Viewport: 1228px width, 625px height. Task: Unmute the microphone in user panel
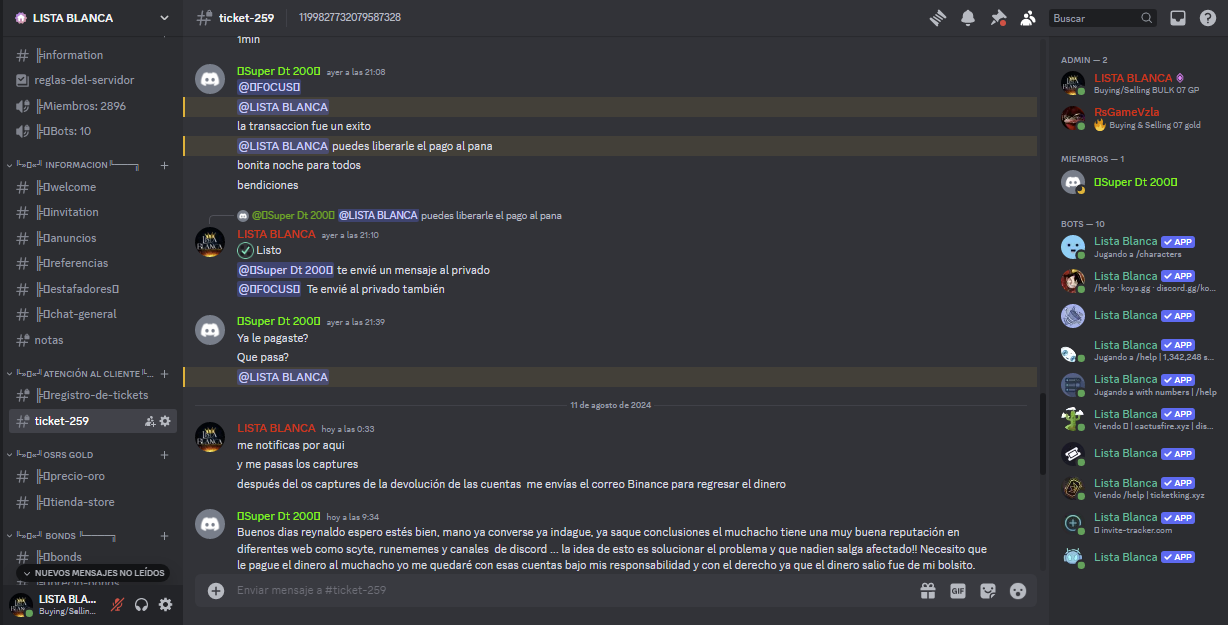(x=118, y=604)
